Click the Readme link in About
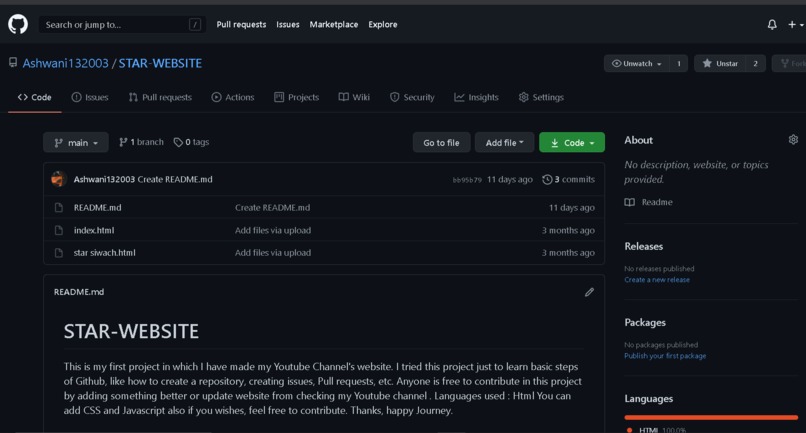The image size is (806, 433). [657, 202]
